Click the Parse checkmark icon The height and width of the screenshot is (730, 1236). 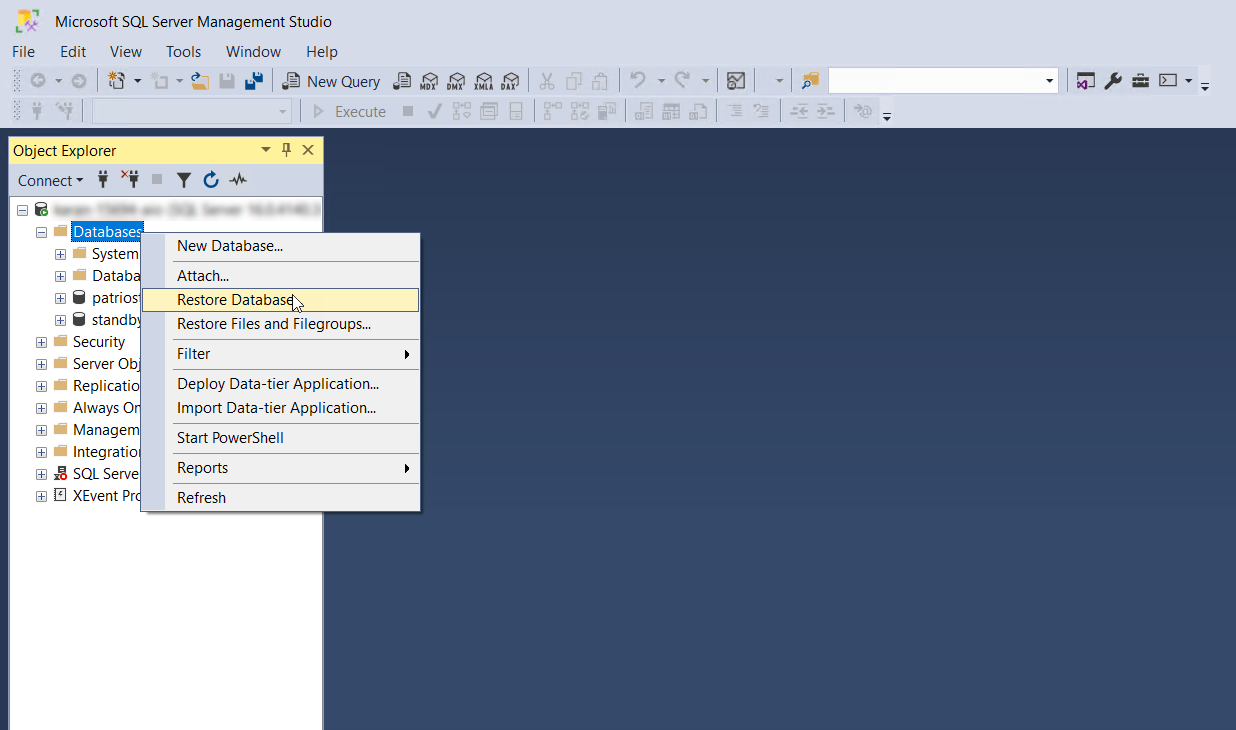coord(434,111)
